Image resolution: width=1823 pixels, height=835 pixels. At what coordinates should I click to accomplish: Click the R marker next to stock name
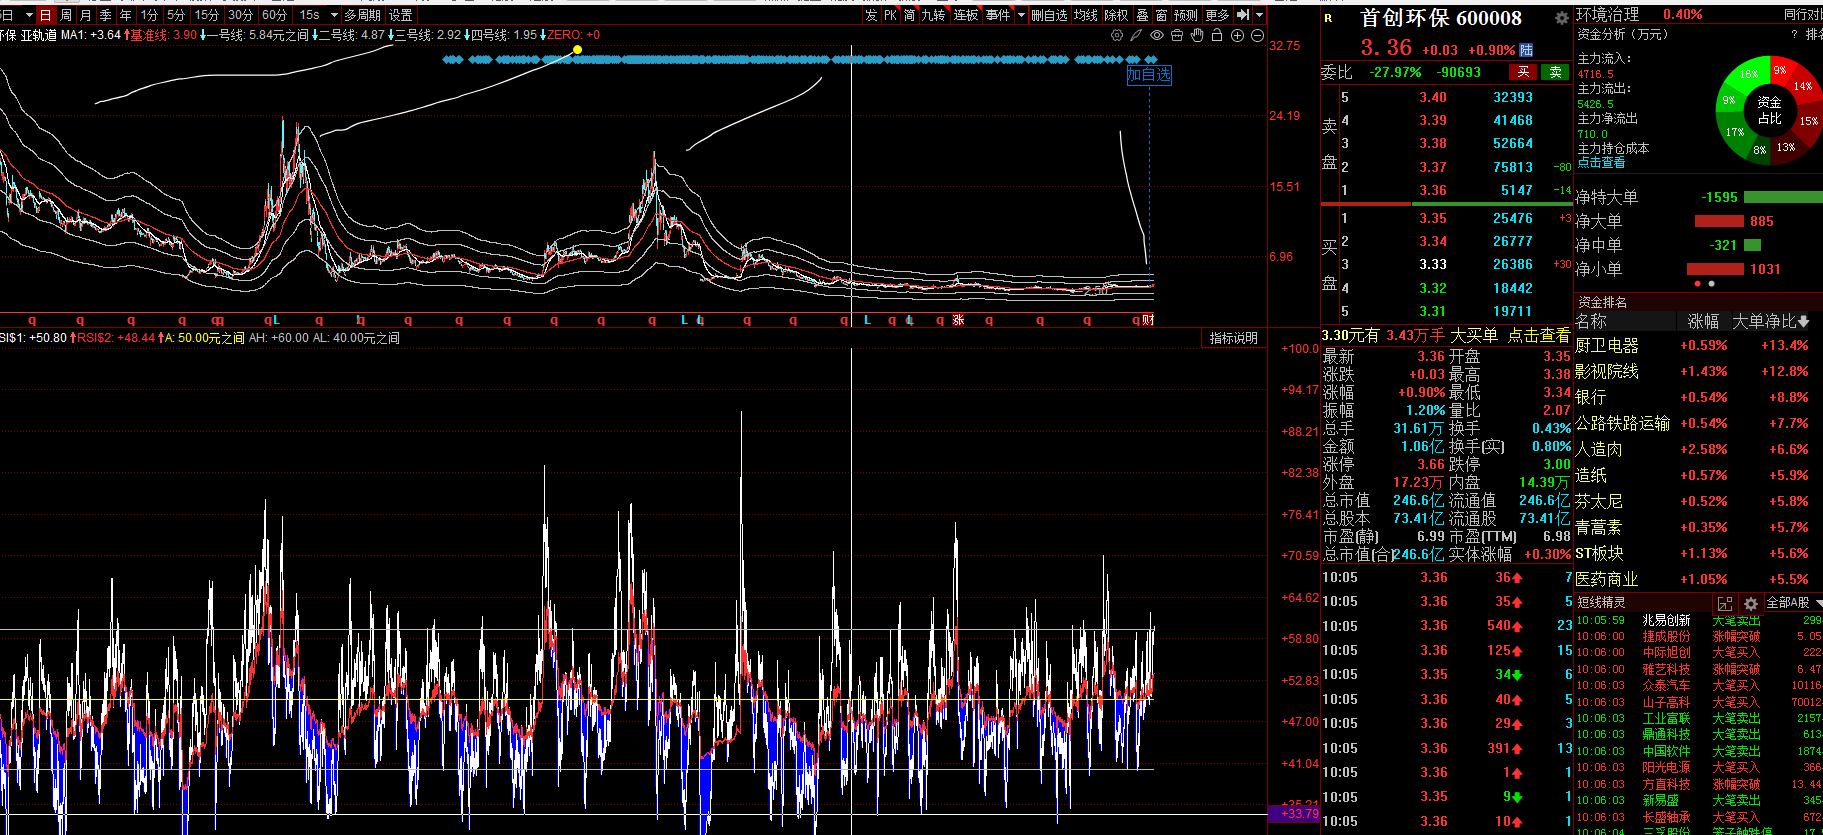click(1328, 18)
